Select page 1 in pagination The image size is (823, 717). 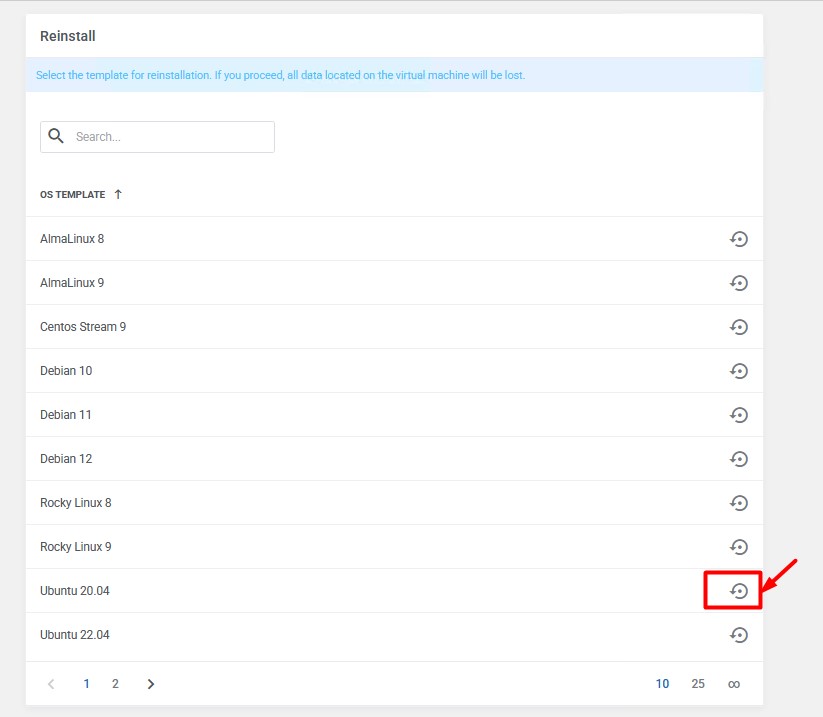[x=87, y=684]
